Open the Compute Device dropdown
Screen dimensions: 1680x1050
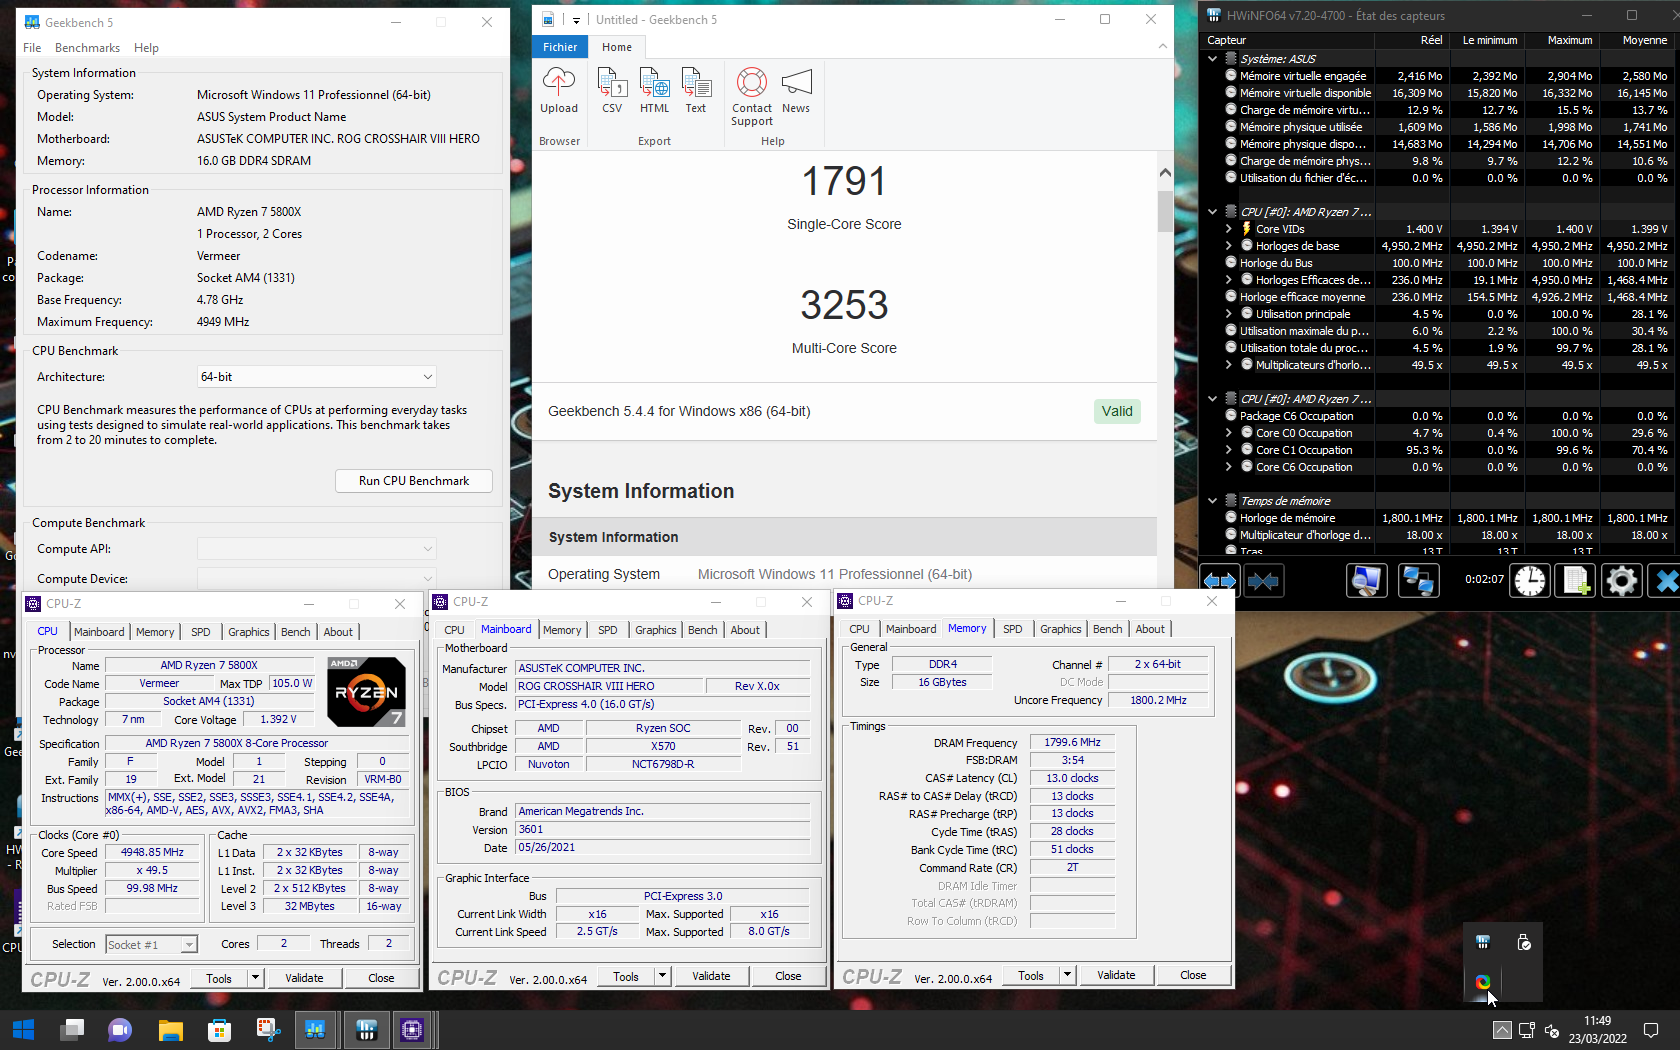316,579
